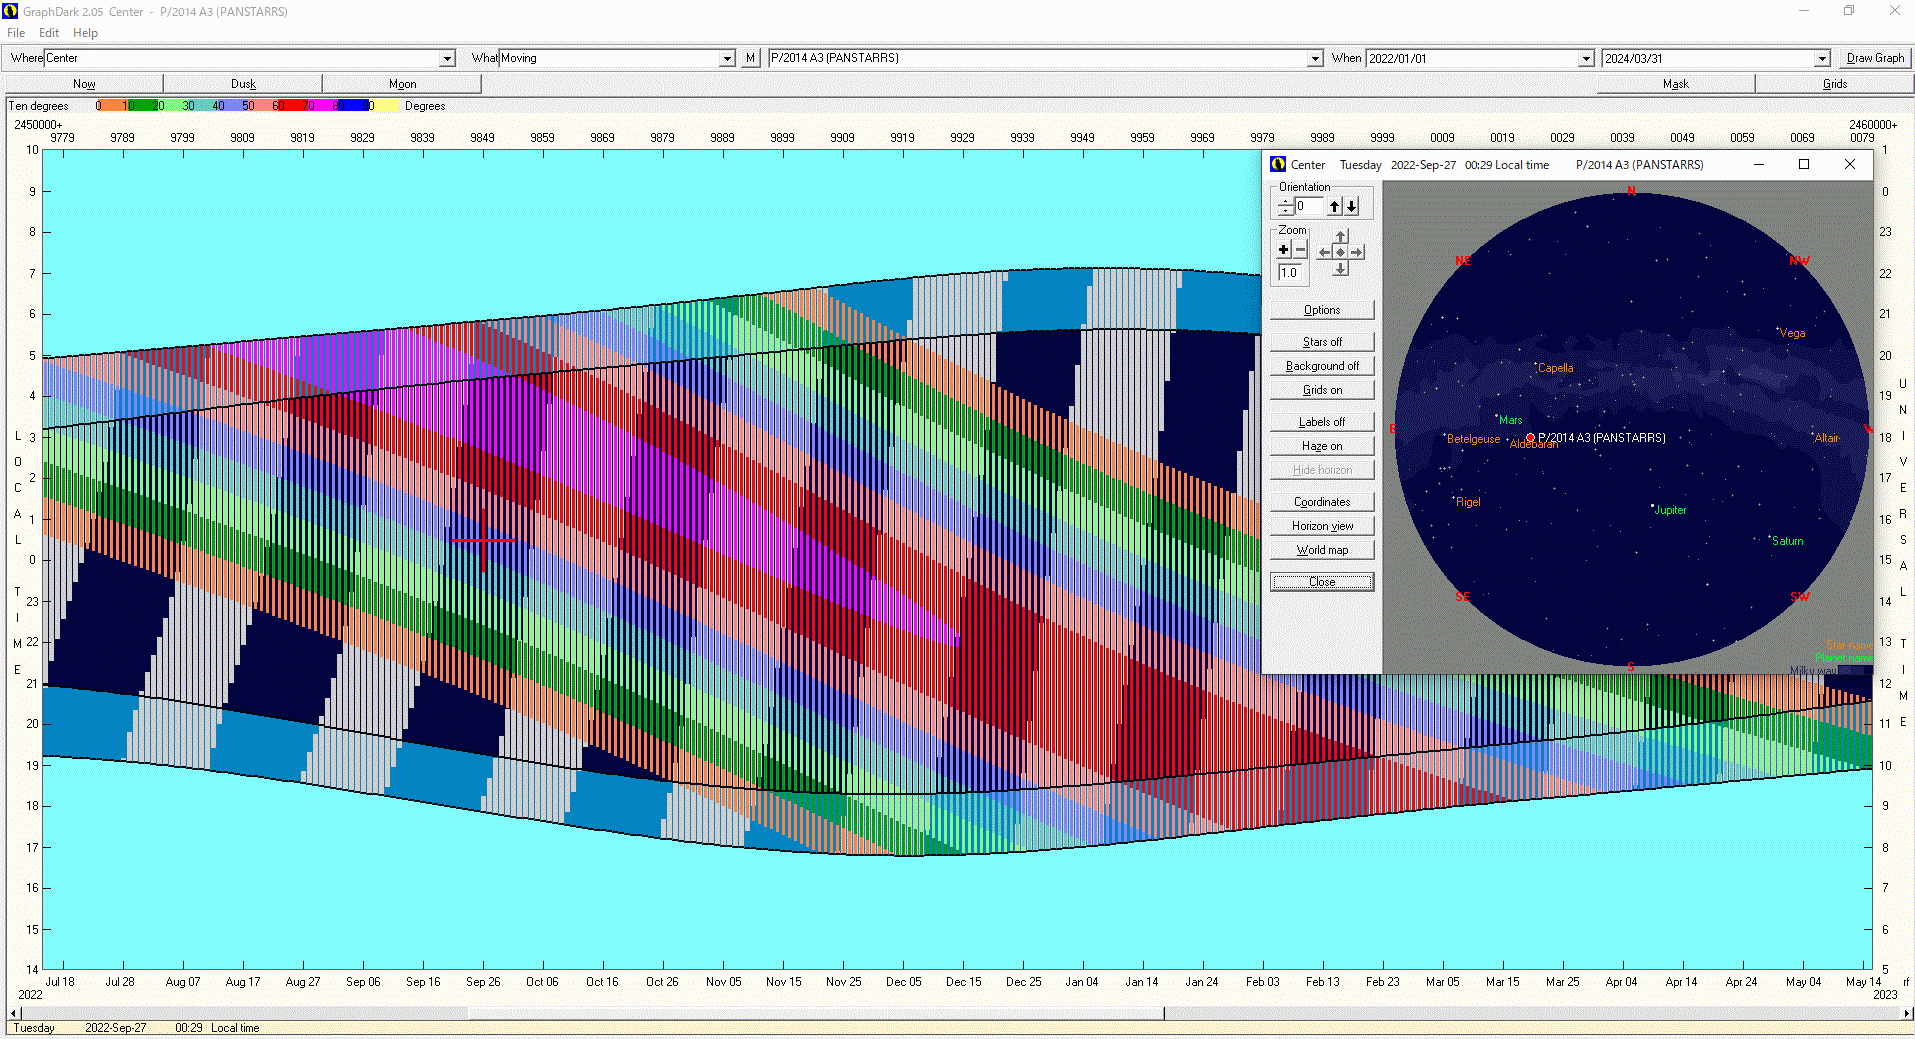
Task: Open the P/2014 A3 object dropdown
Action: point(1315,59)
